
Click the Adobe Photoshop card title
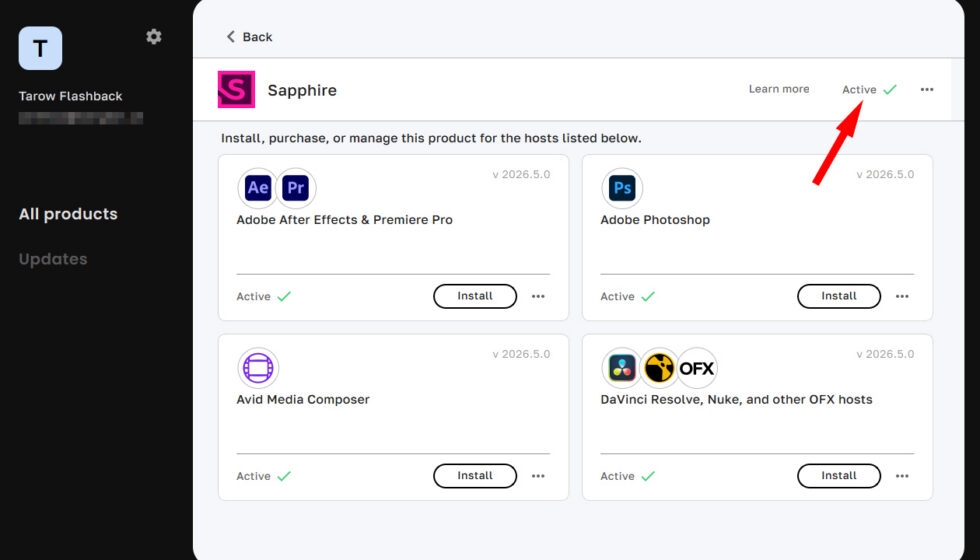click(x=655, y=220)
